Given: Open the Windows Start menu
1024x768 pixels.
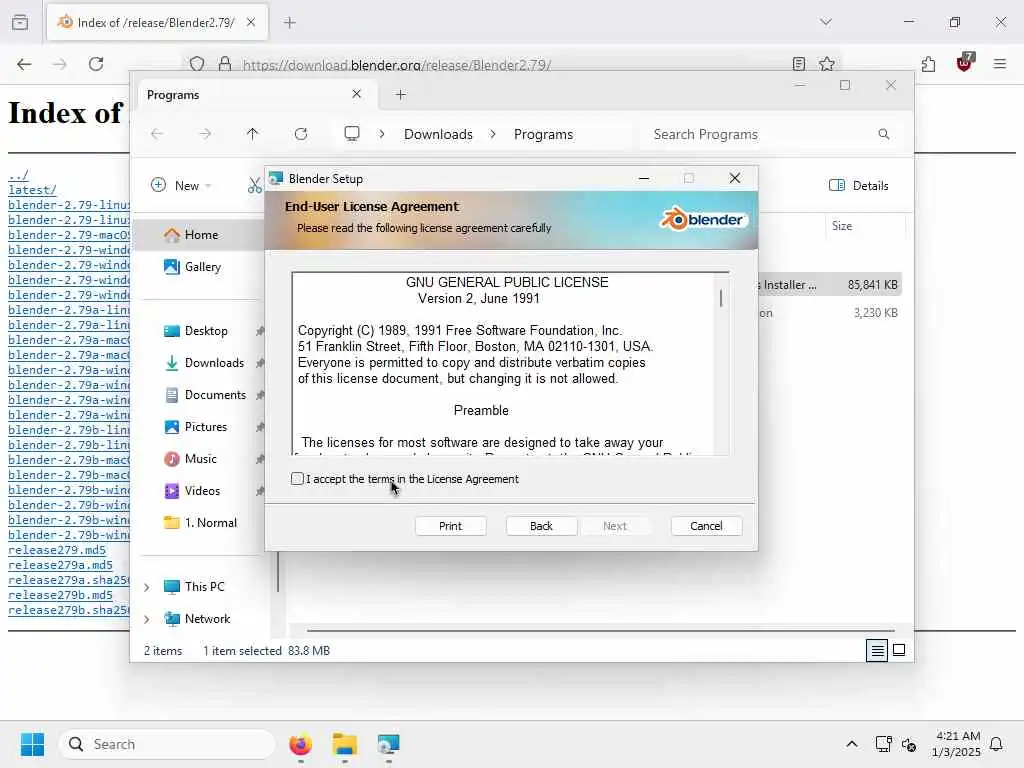Looking at the screenshot, I should click(x=32, y=744).
